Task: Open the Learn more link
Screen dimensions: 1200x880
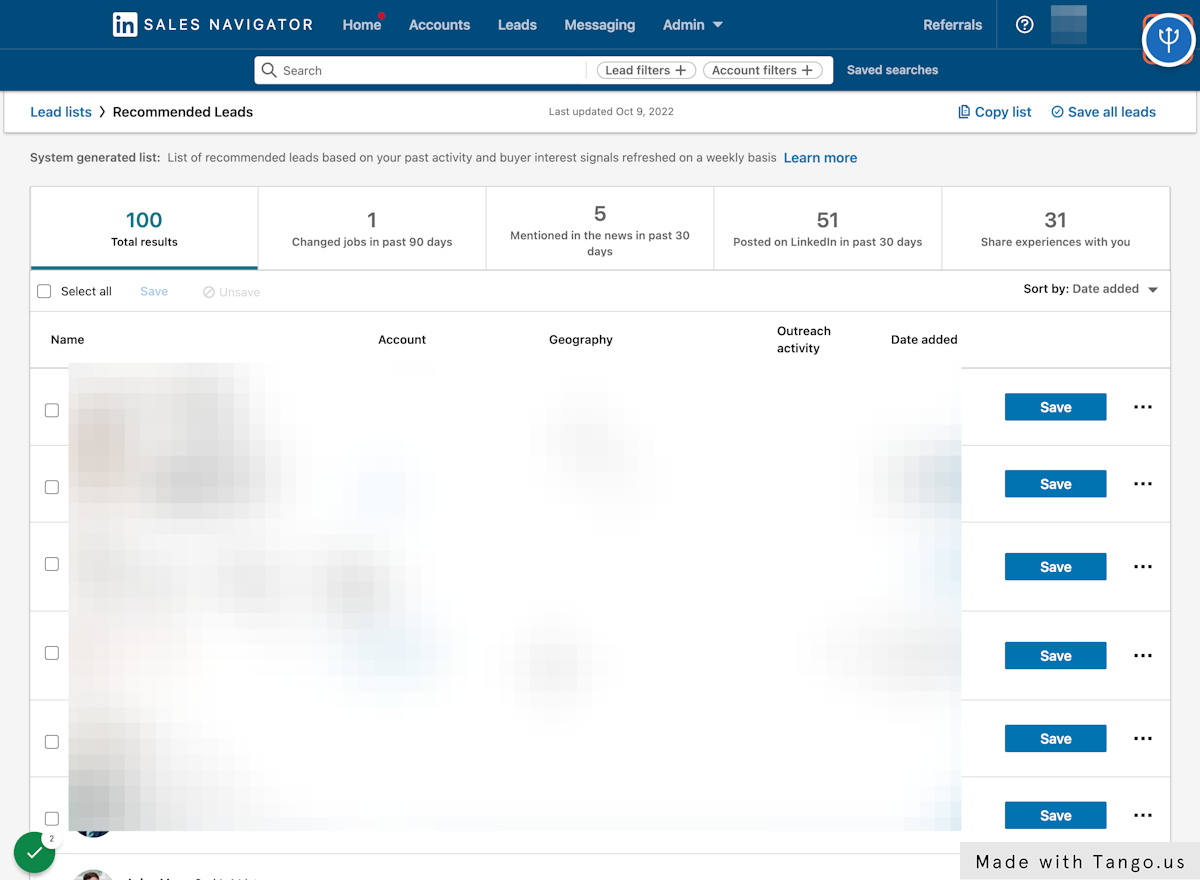Action: (820, 158)
